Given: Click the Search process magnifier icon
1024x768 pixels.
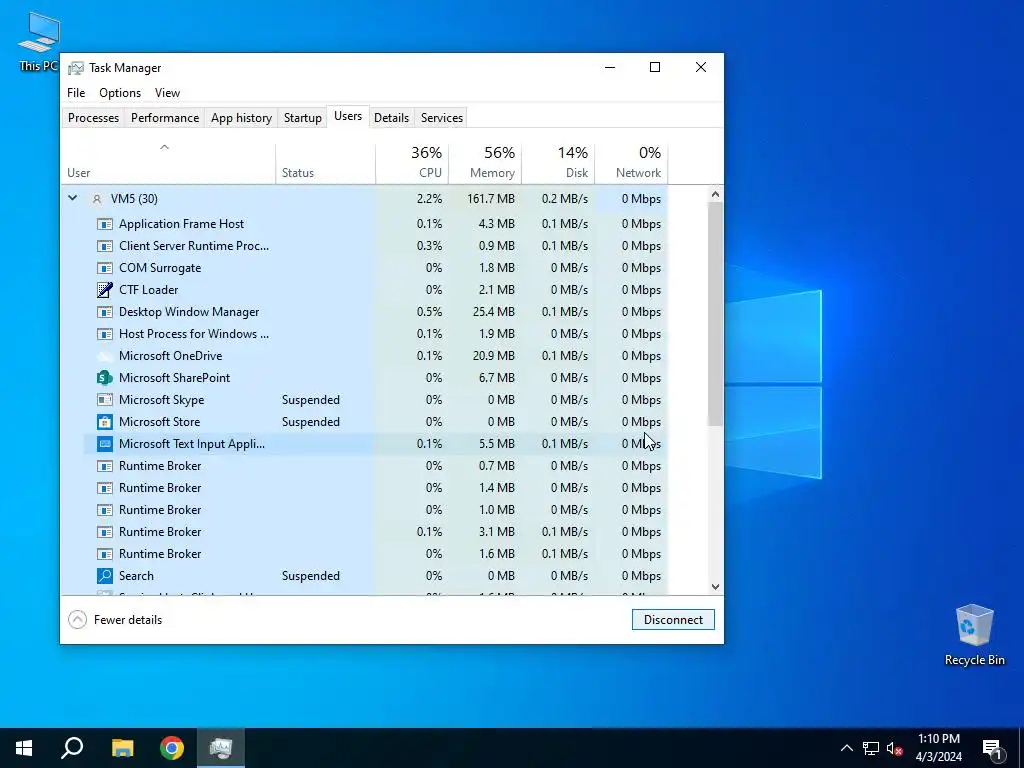Looking at the screenshot, I should [x=104, y=576].
